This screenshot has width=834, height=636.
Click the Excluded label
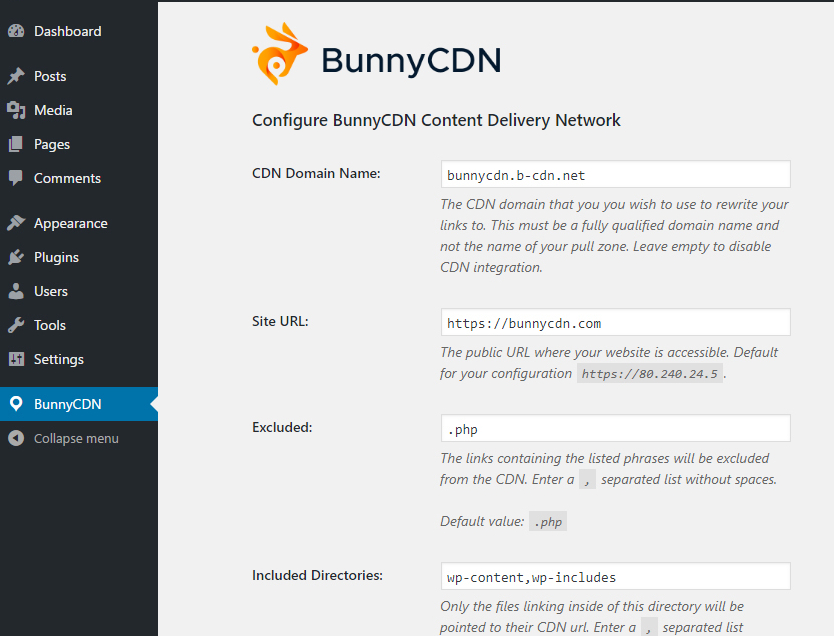point(282,427)
